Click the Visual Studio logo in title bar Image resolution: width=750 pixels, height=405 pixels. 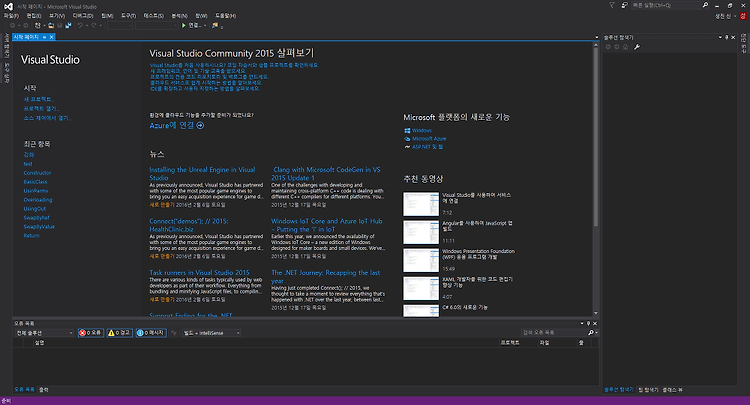[8, 7]
